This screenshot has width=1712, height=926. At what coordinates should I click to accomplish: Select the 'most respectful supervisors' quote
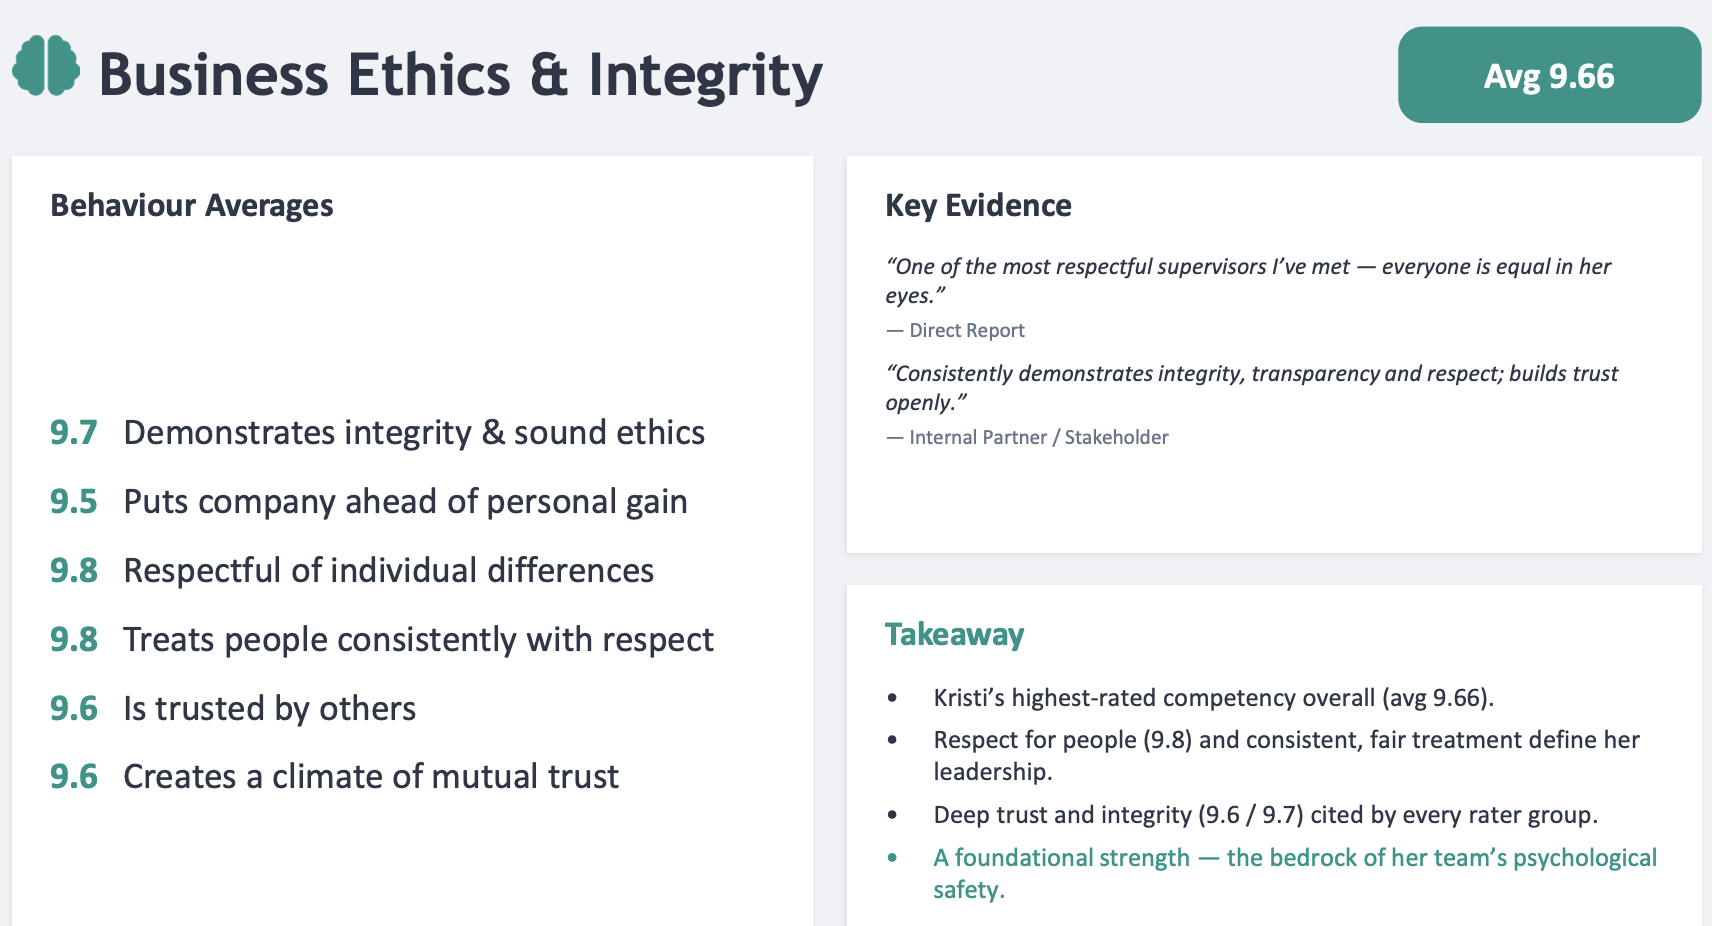point(1248,280)
